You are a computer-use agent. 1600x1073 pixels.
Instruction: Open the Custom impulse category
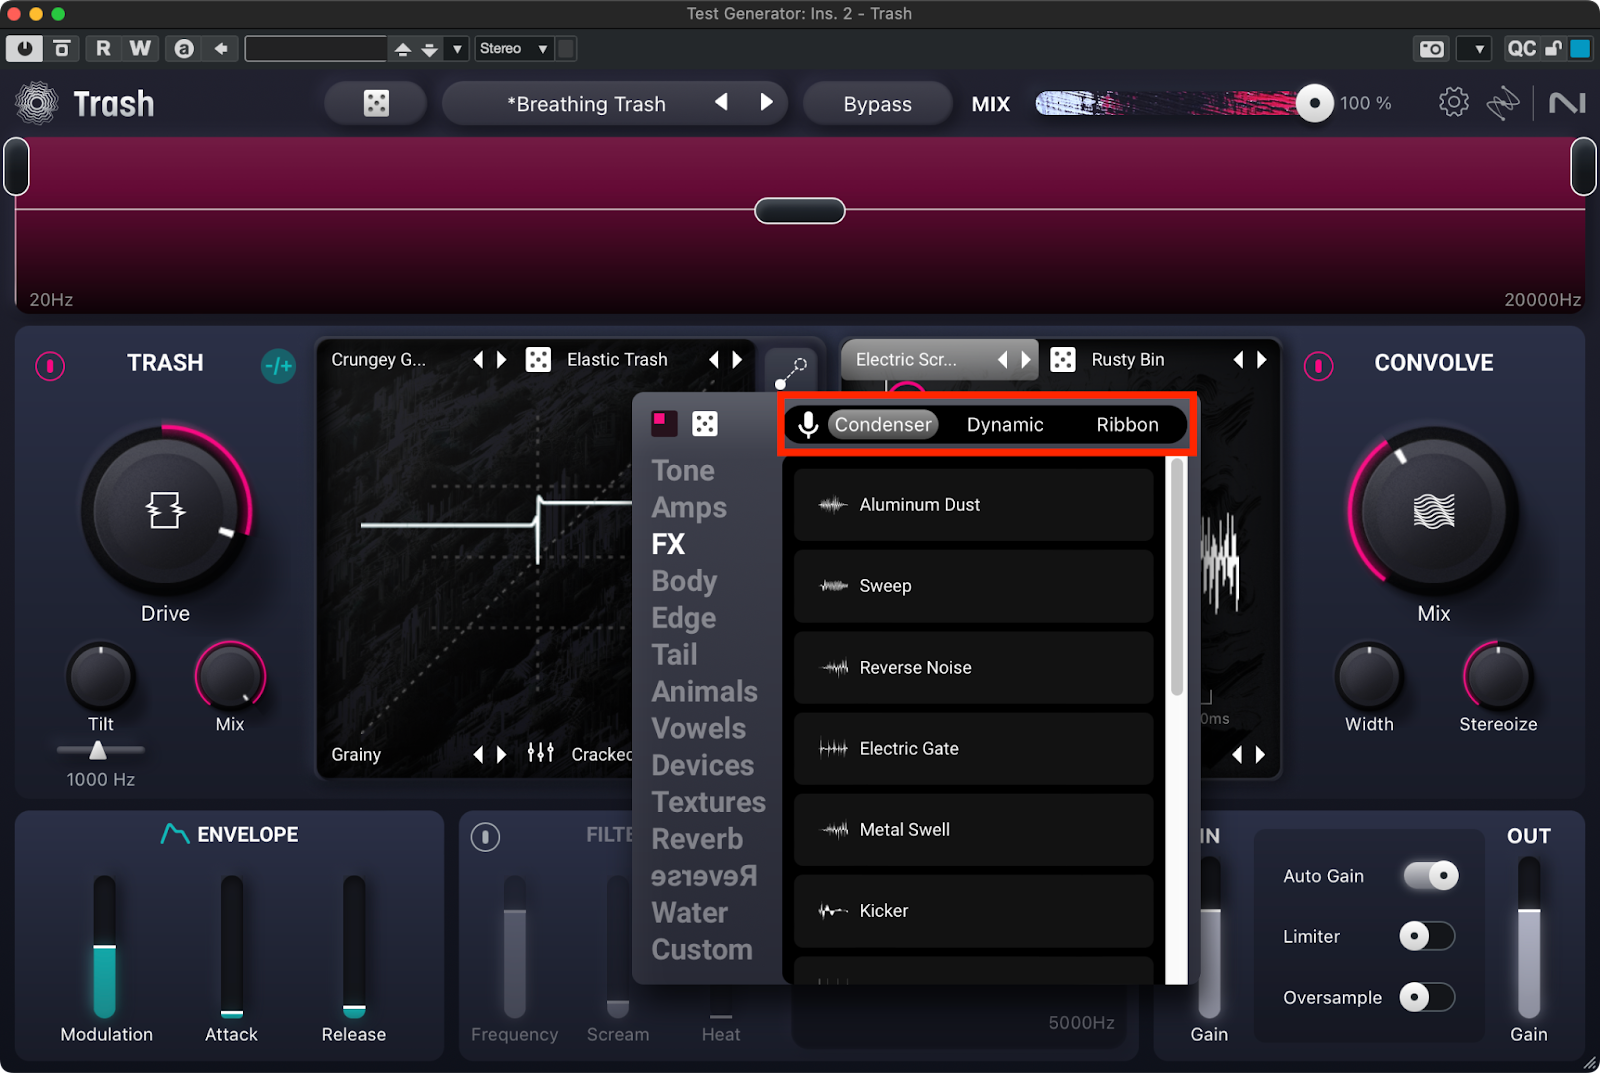(701, 949)
